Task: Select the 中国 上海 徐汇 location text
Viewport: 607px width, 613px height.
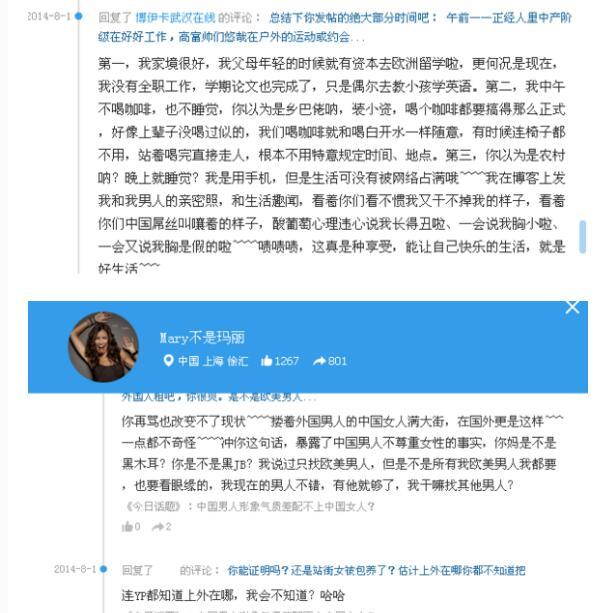Action: tap(213, 361)
